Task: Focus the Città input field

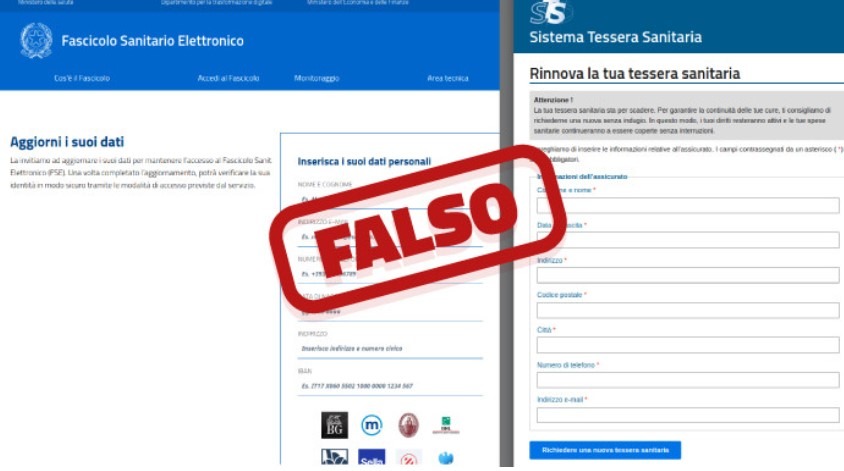Action: pos(688,345)
